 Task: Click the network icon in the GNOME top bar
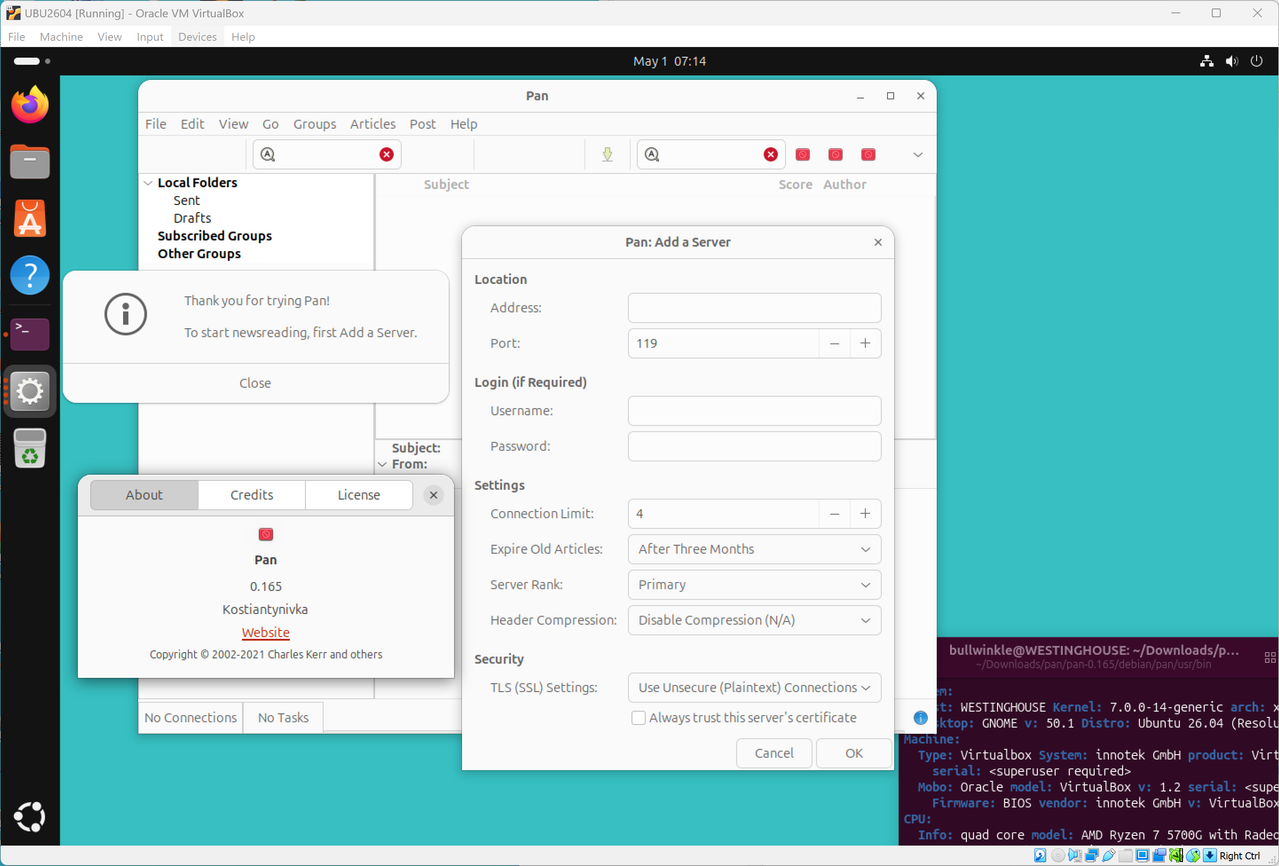tap(1207, 61)
